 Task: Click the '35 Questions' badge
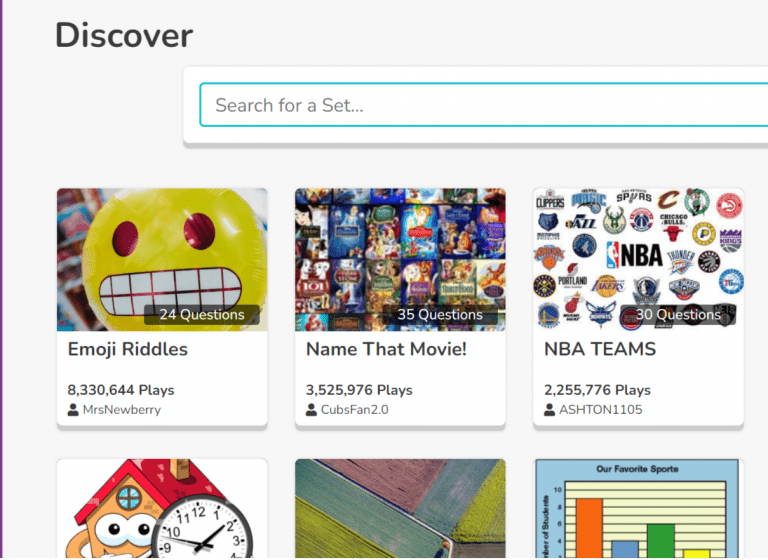[440, 315]
